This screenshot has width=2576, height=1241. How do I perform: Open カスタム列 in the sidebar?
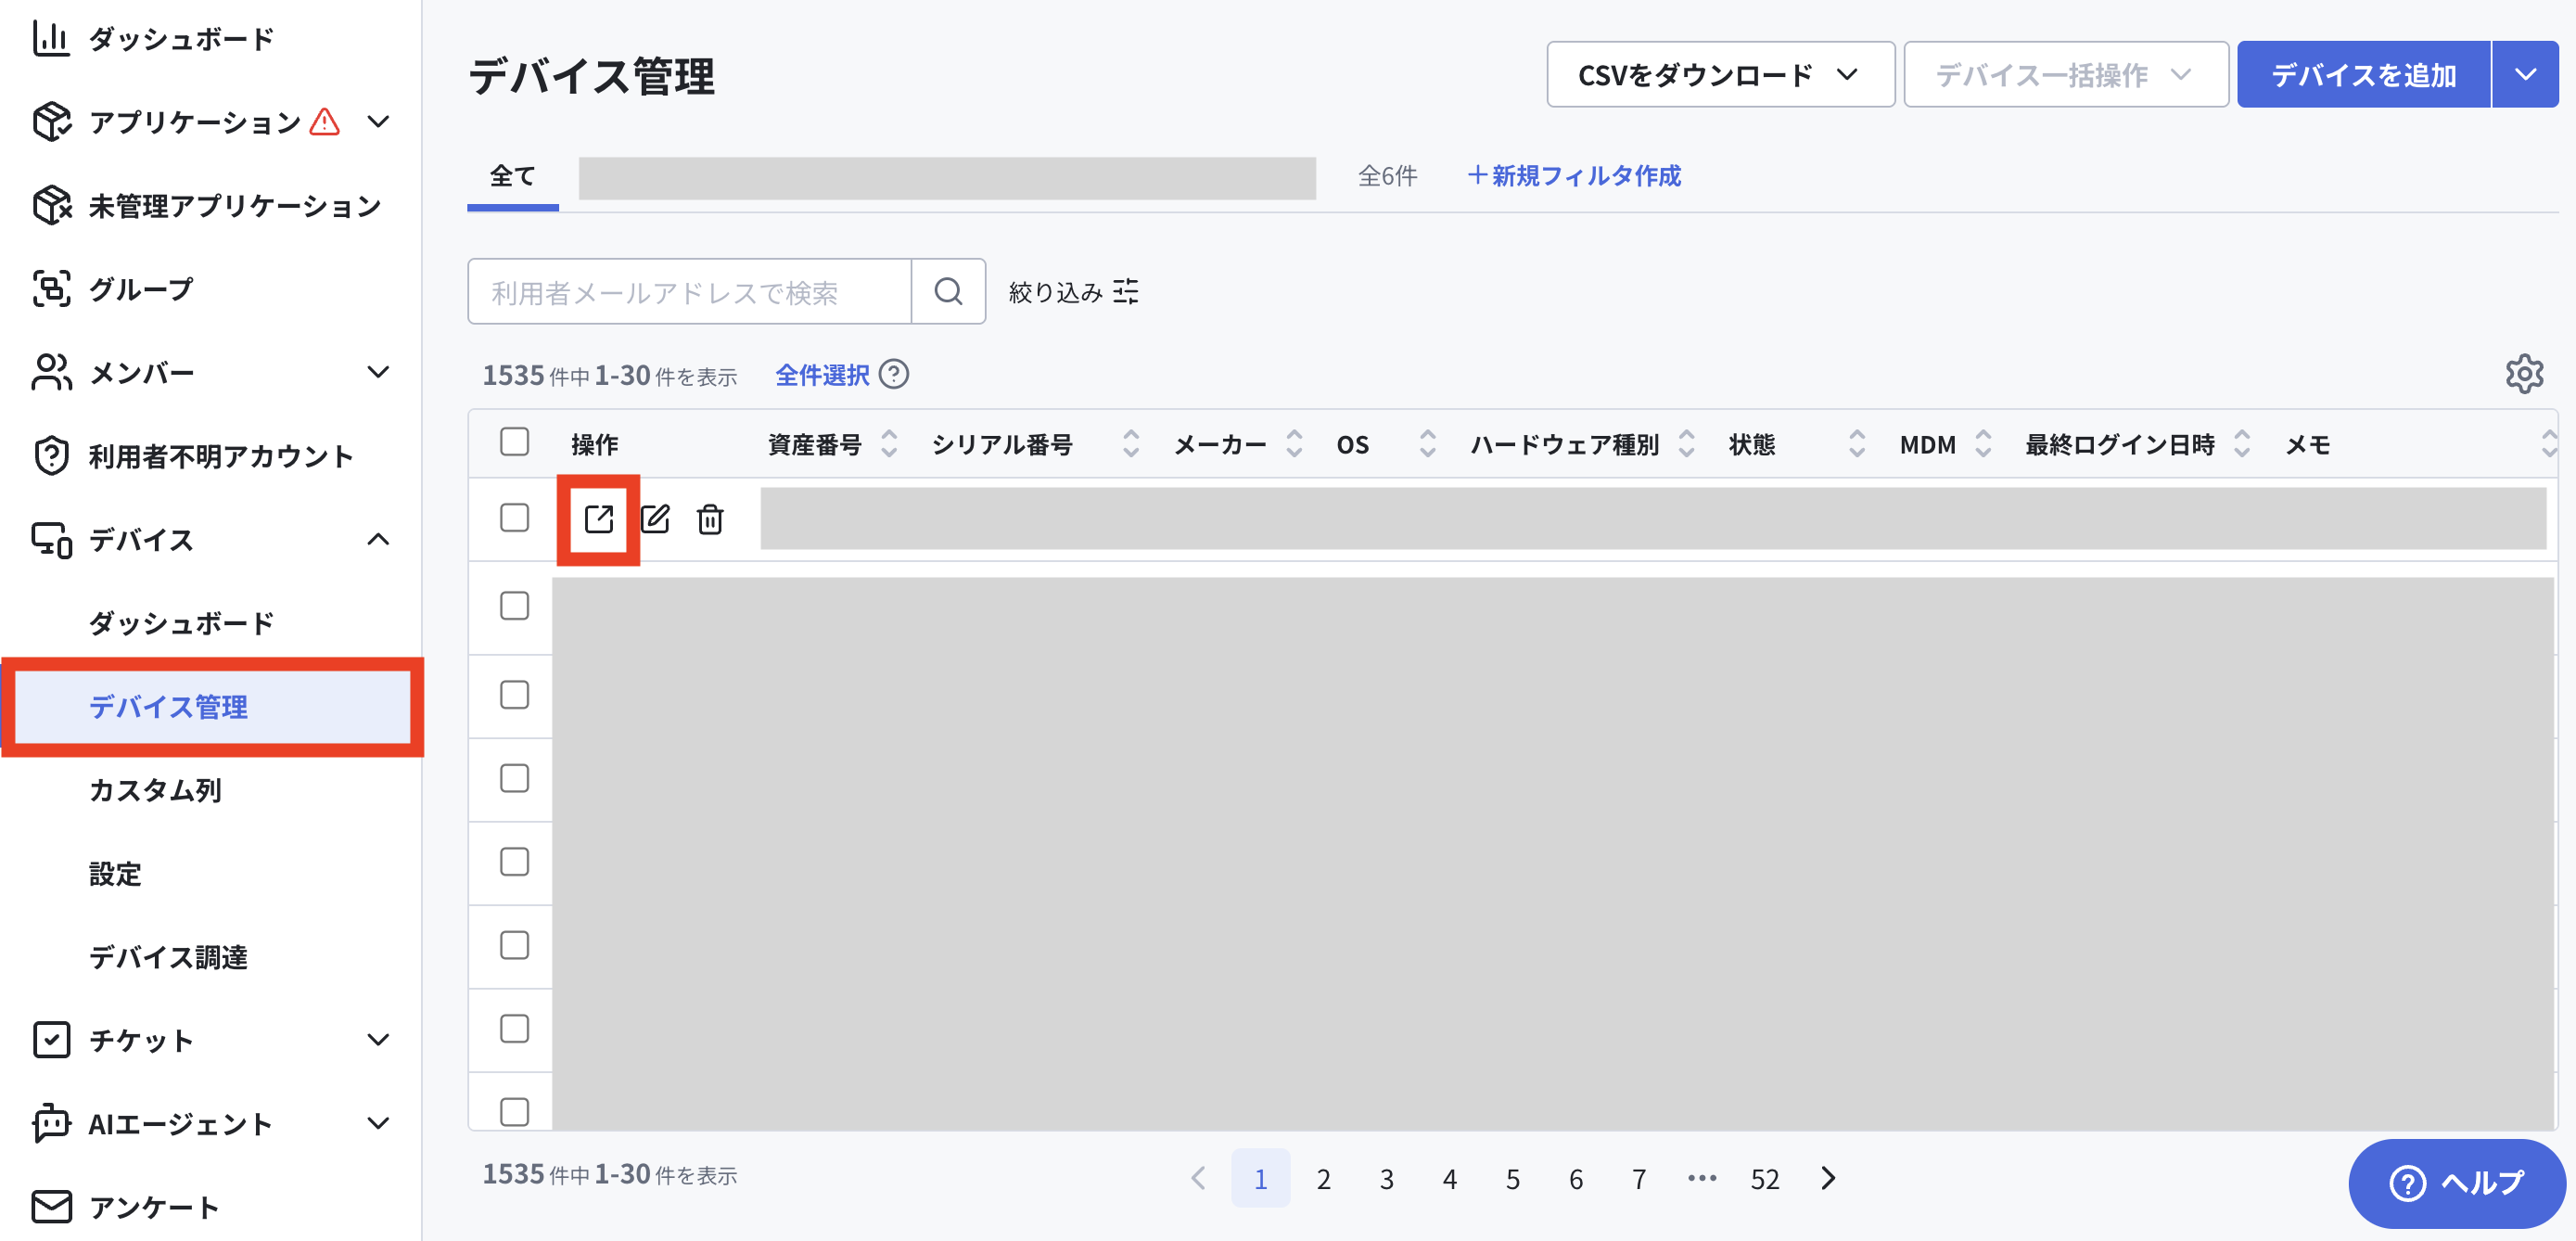click(x=155, y=790)
